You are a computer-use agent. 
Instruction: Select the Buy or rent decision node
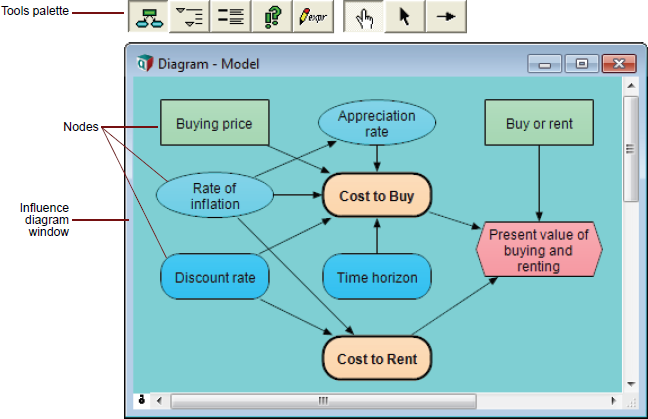(x=539, y=123)
